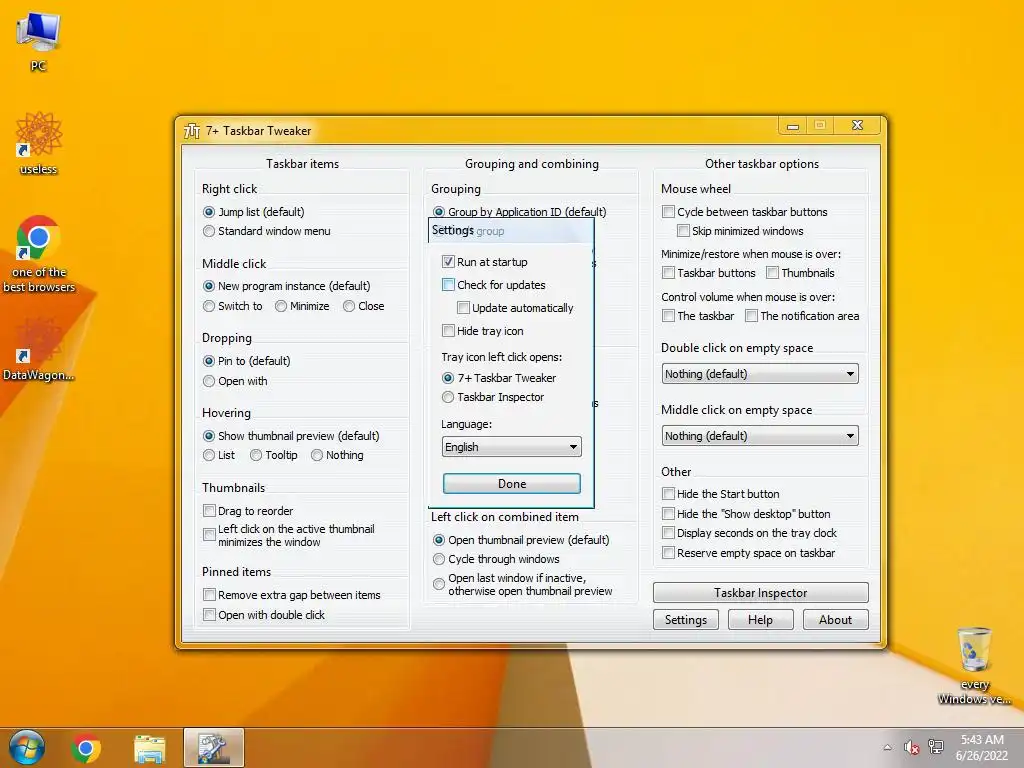1024x768 pixels.
Task: Open the Language dropdown set to English
Action: [x=511, y=447]
